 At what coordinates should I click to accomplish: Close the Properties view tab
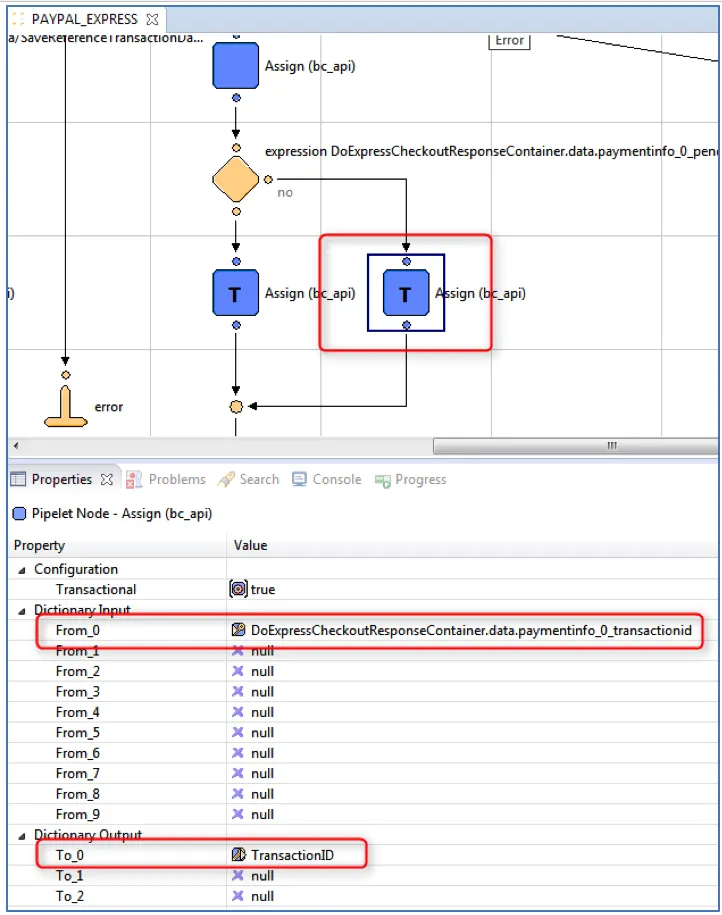coord(107,480)
